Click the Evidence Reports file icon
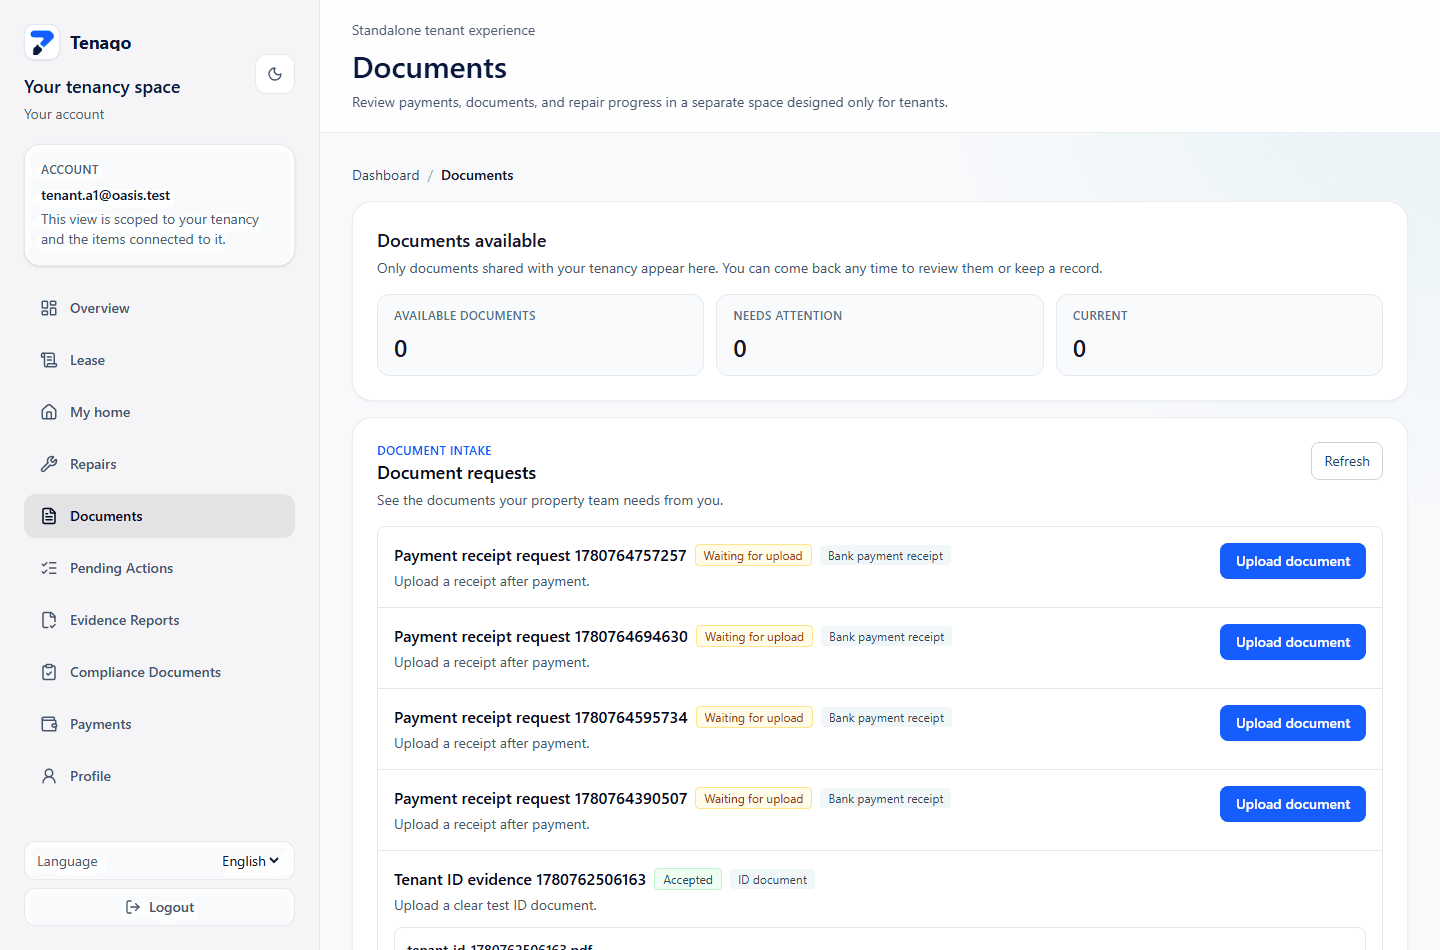 49,620
